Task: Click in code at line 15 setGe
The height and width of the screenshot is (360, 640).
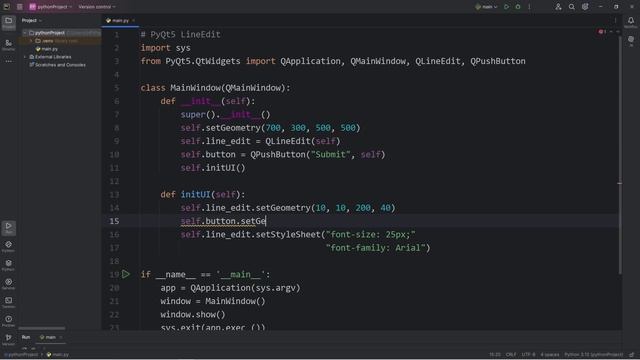Action: [x=253, y=221]
